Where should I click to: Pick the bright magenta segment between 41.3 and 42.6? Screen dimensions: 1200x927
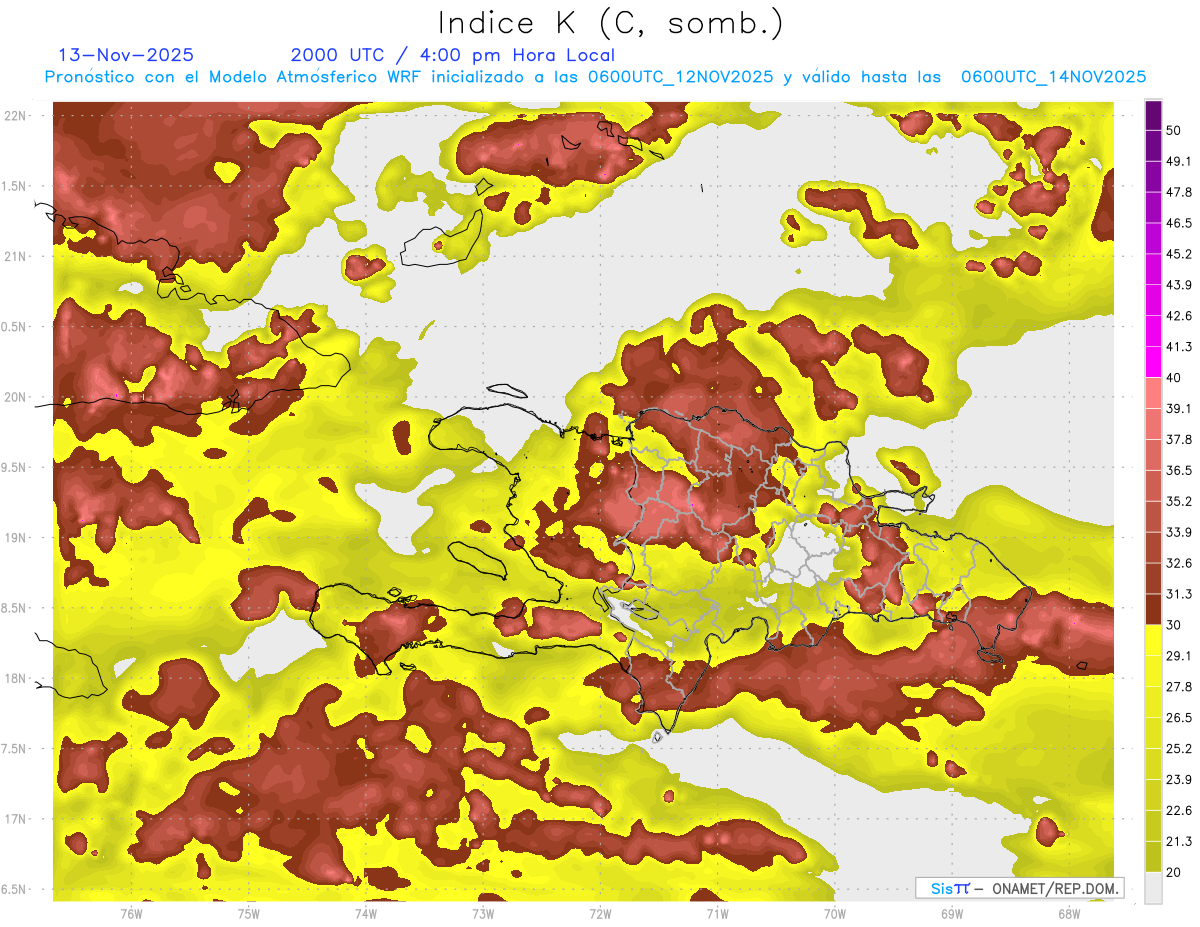coord(1153,332)
